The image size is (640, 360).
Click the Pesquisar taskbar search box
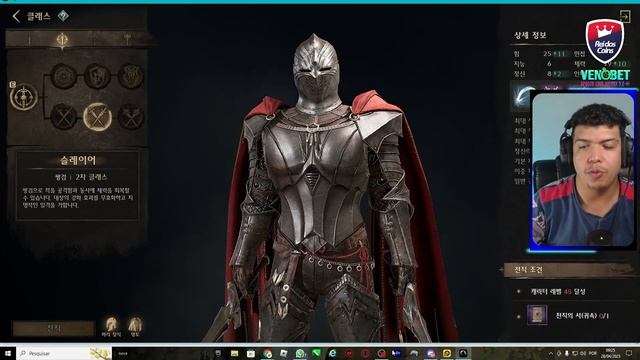click(x=64, y=353)
